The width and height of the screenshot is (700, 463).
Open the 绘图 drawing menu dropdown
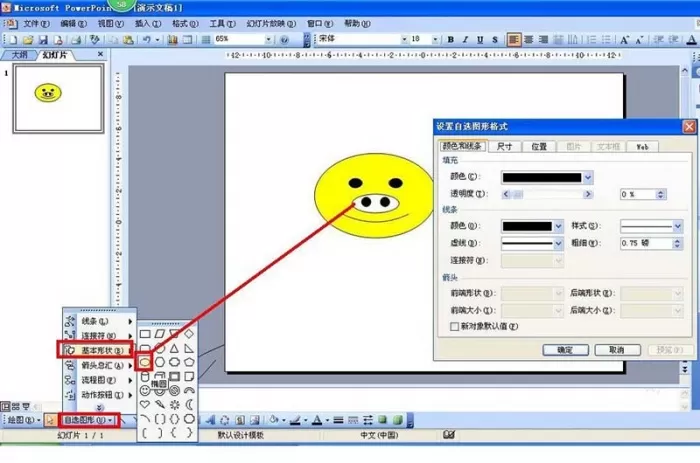23,420
